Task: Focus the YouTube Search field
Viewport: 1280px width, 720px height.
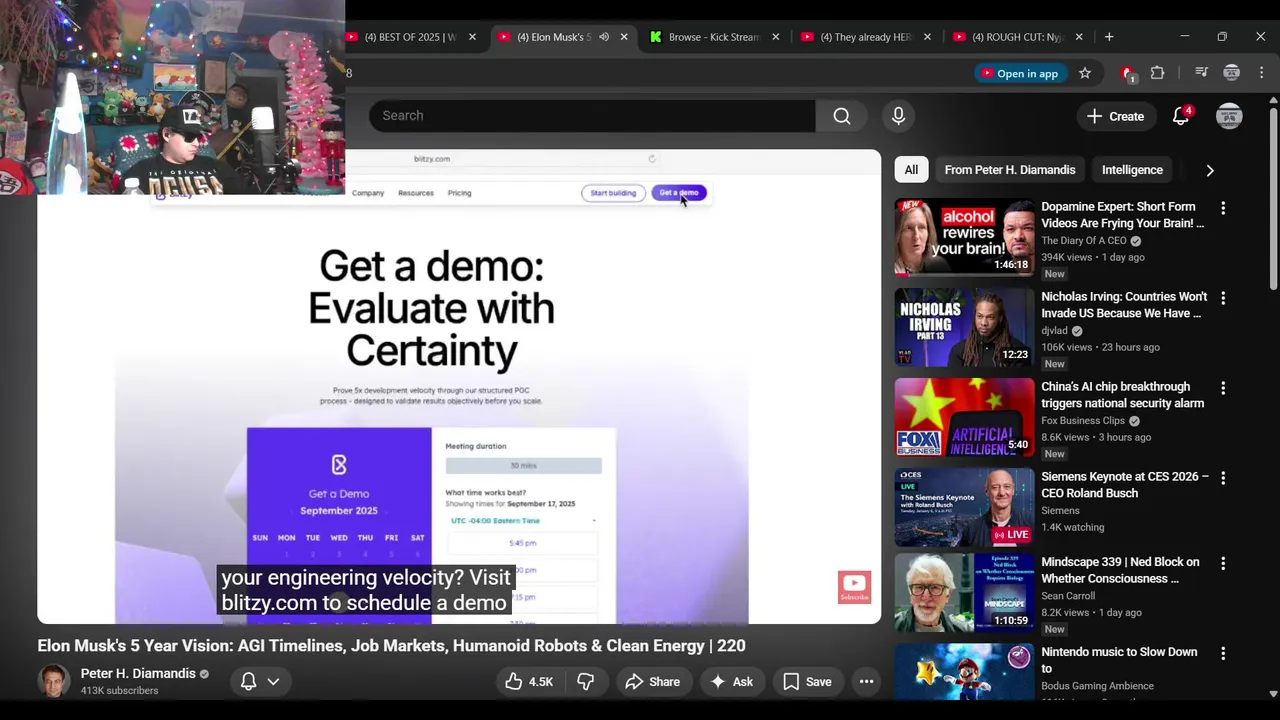Action: 592,116
